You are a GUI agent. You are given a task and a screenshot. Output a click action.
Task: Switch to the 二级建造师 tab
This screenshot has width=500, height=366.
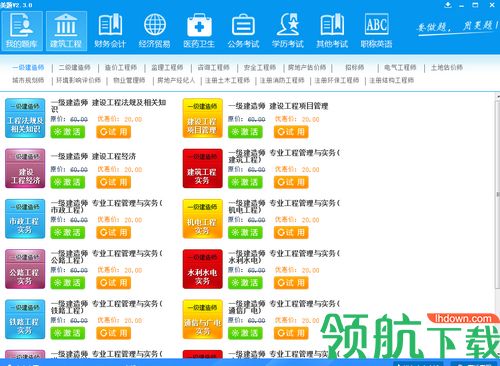75,67
